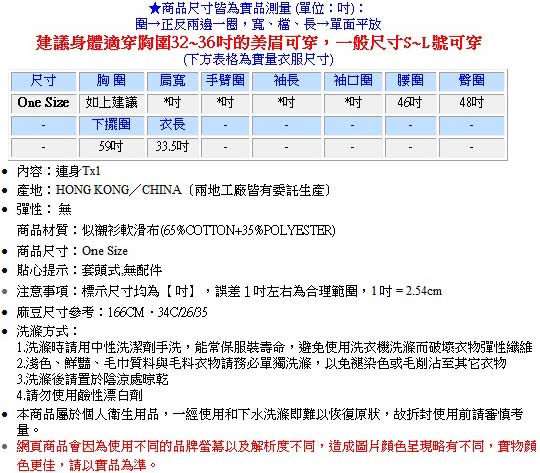Select the 胸圍 column header
Image resolution: width=540 pixels, height=473 pixels.
[111, 81]
